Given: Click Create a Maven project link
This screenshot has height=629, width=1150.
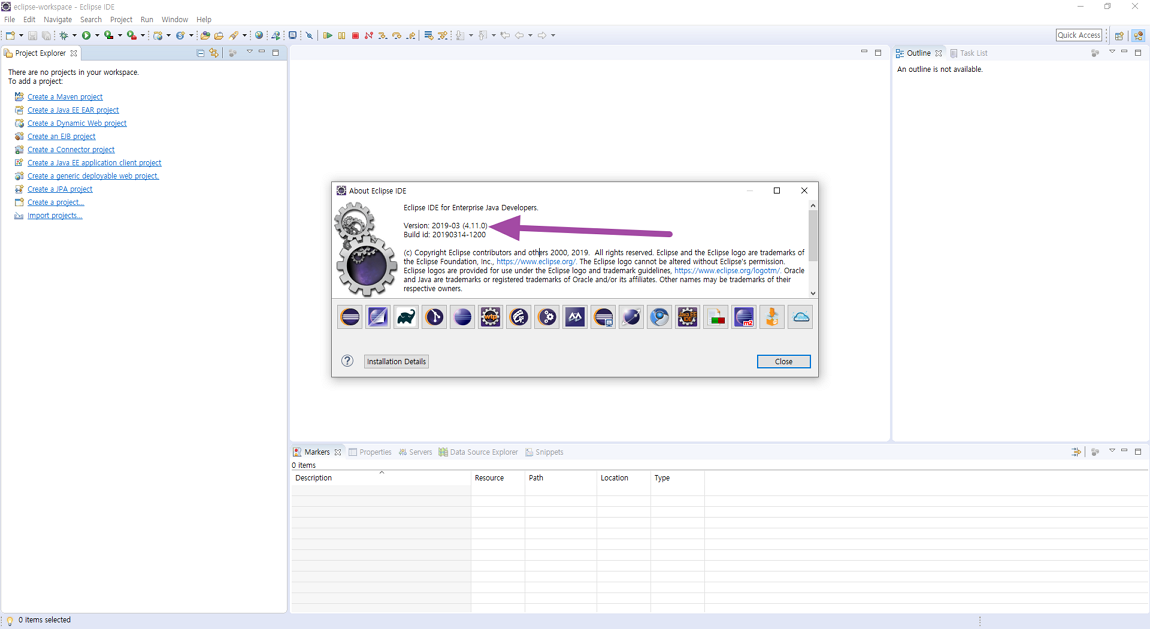Looking at the screenshot, I should tap(65, 97).
